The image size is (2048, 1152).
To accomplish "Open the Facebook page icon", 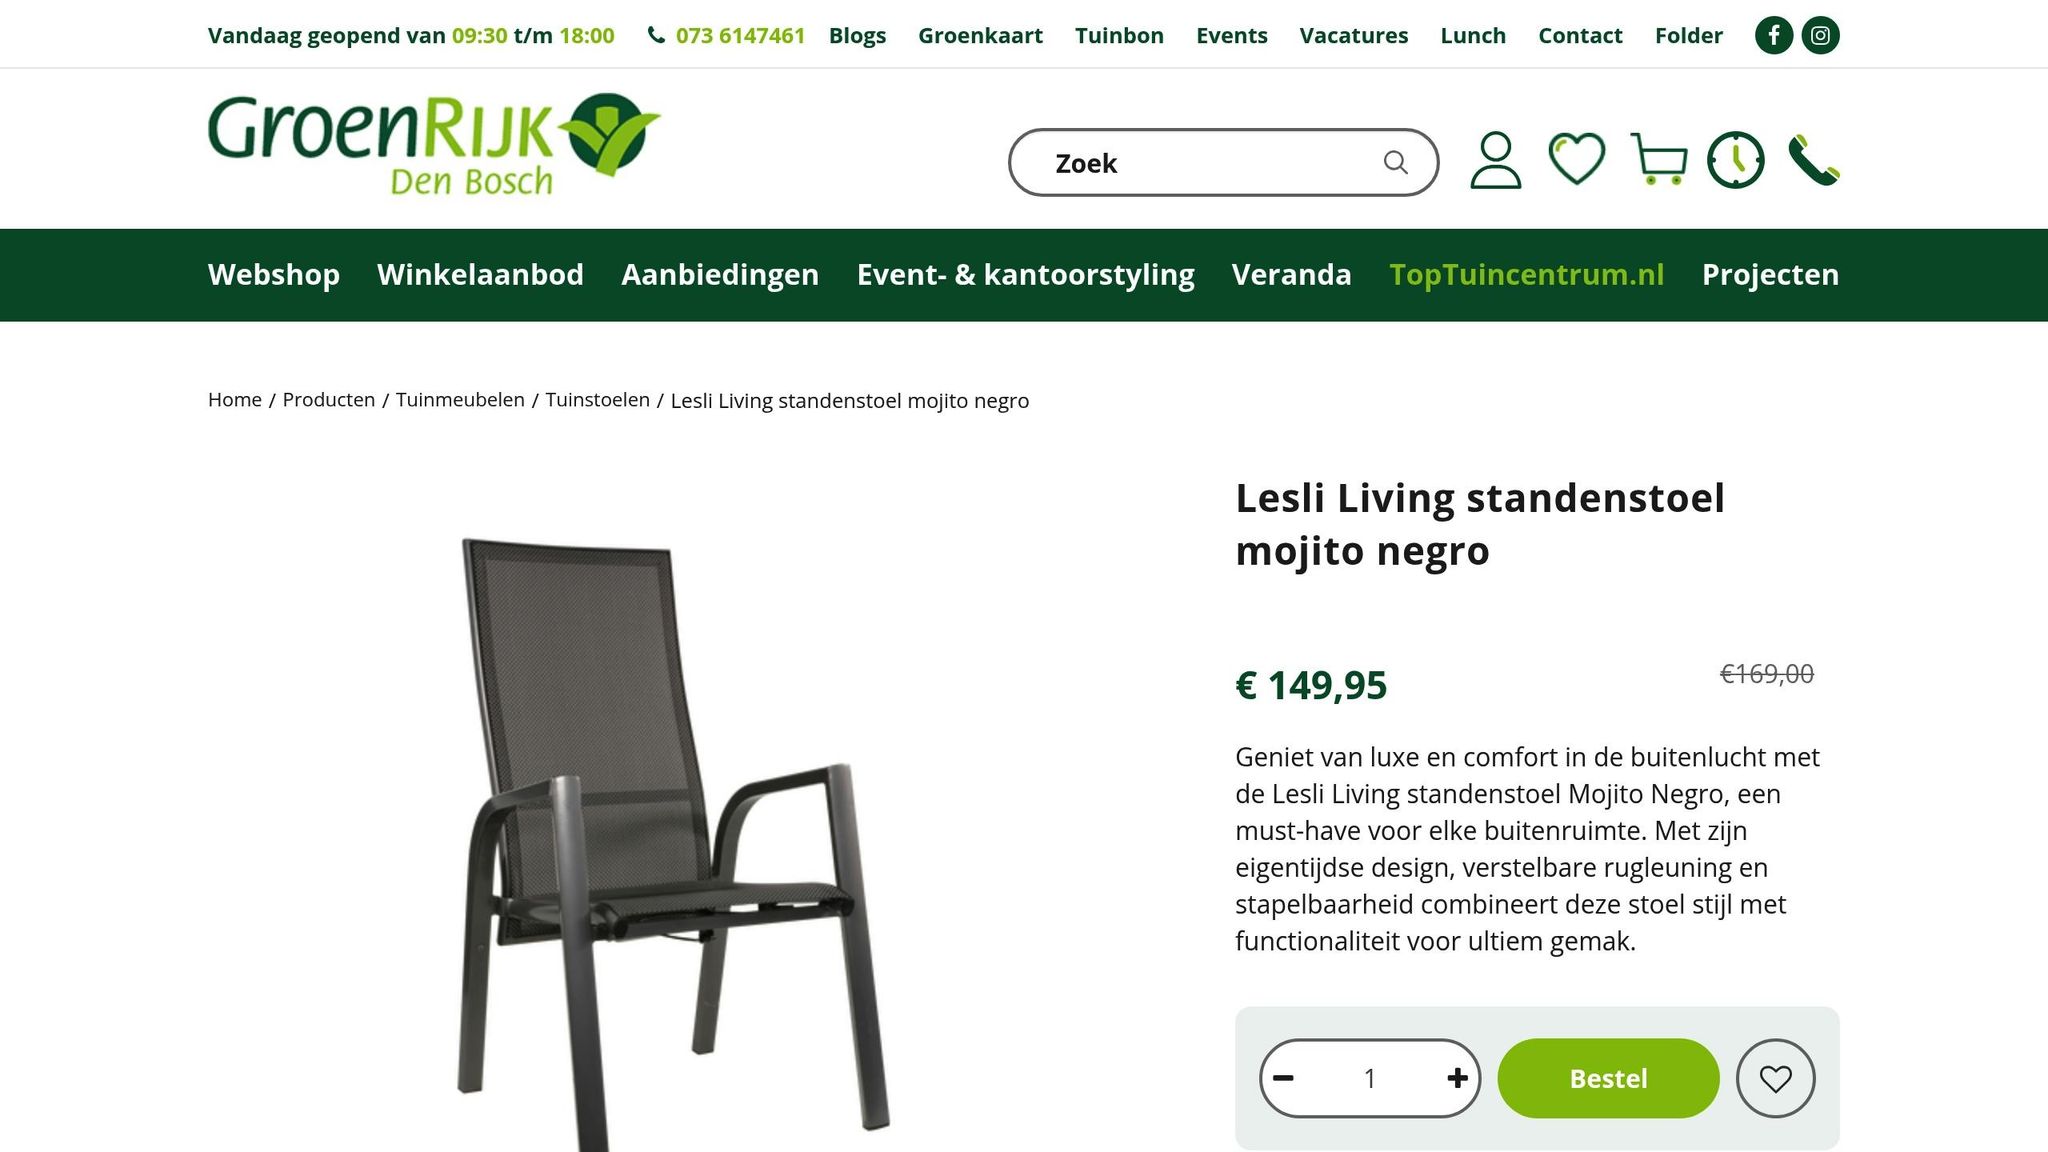I will (x=1774, y=36).
